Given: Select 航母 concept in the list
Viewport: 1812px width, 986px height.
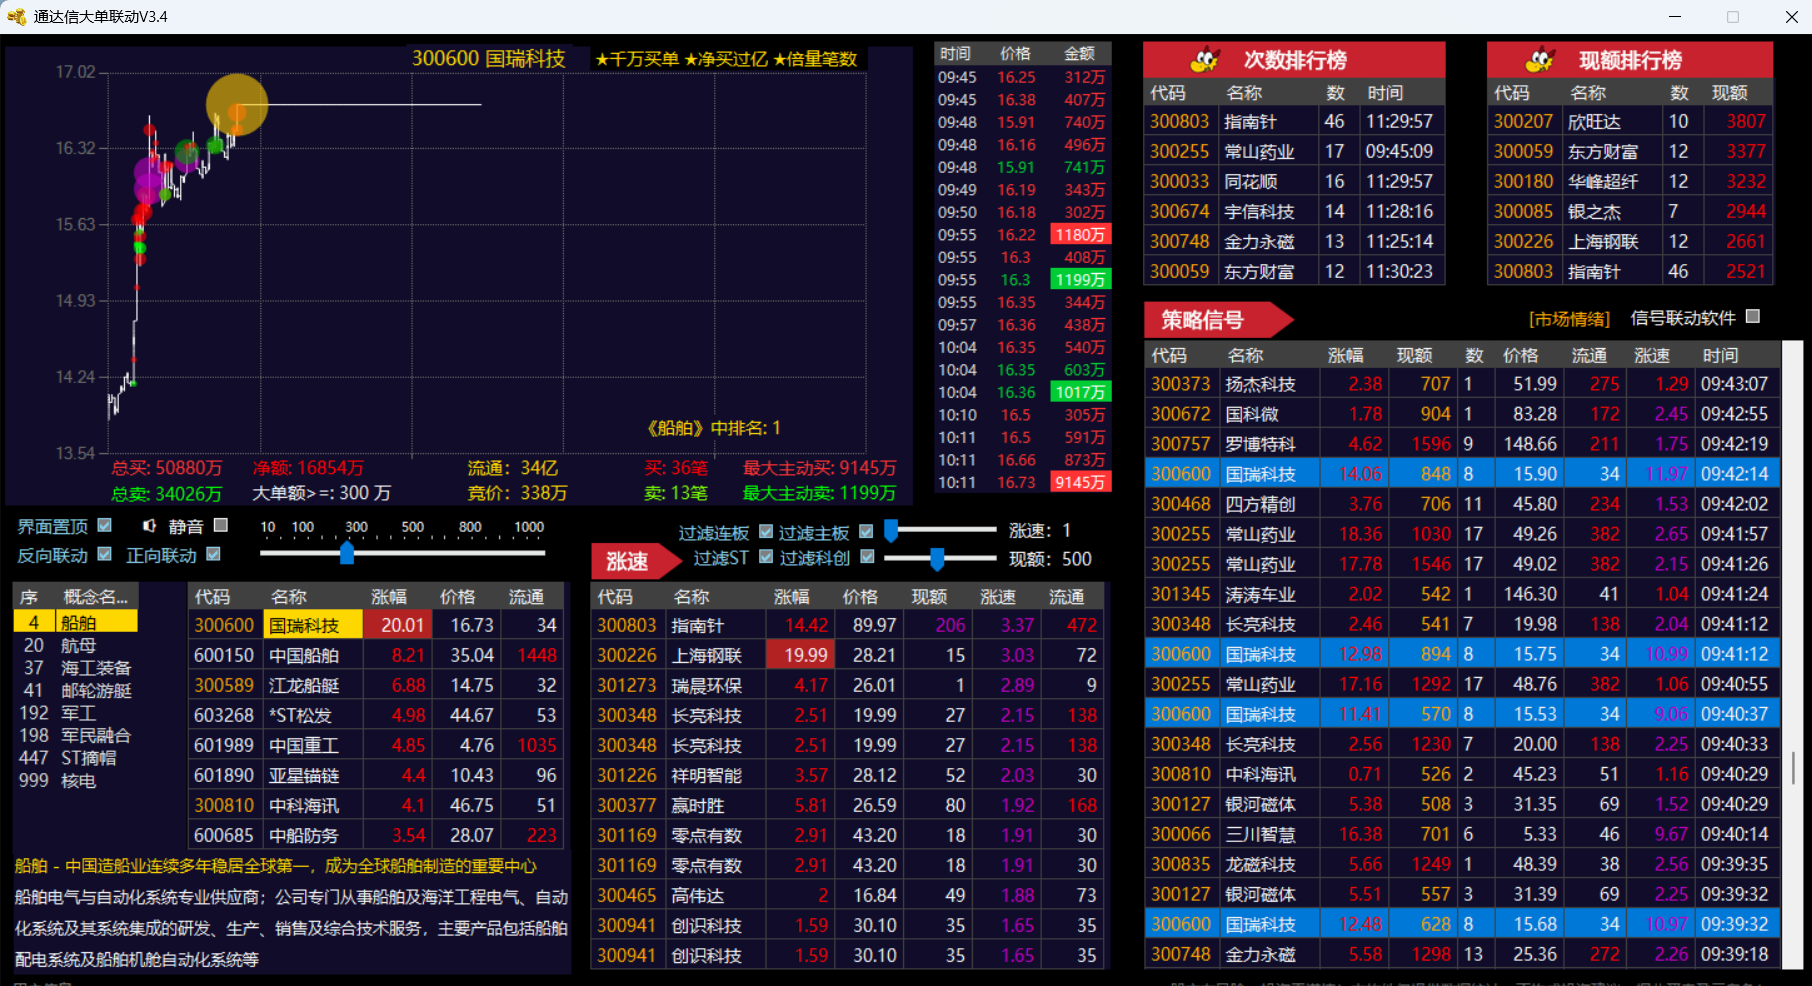Looking at the screenshot, I should click(79, 646).
